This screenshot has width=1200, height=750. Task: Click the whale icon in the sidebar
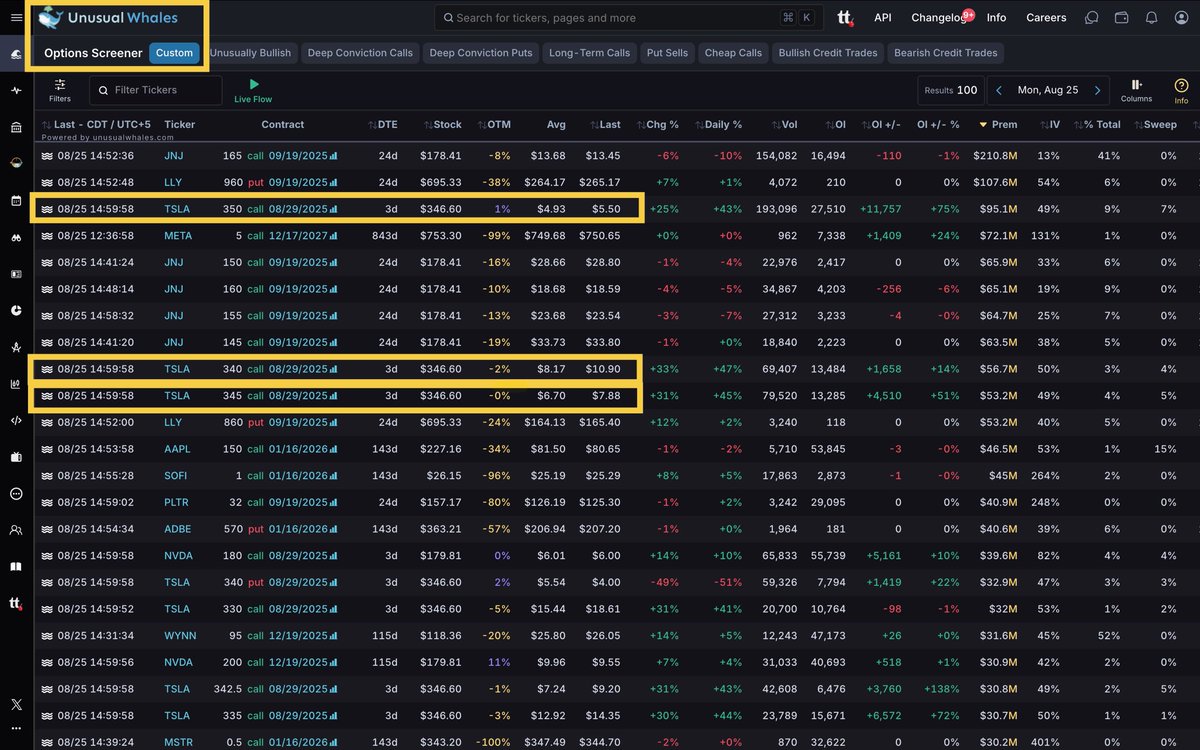(16, 54)
